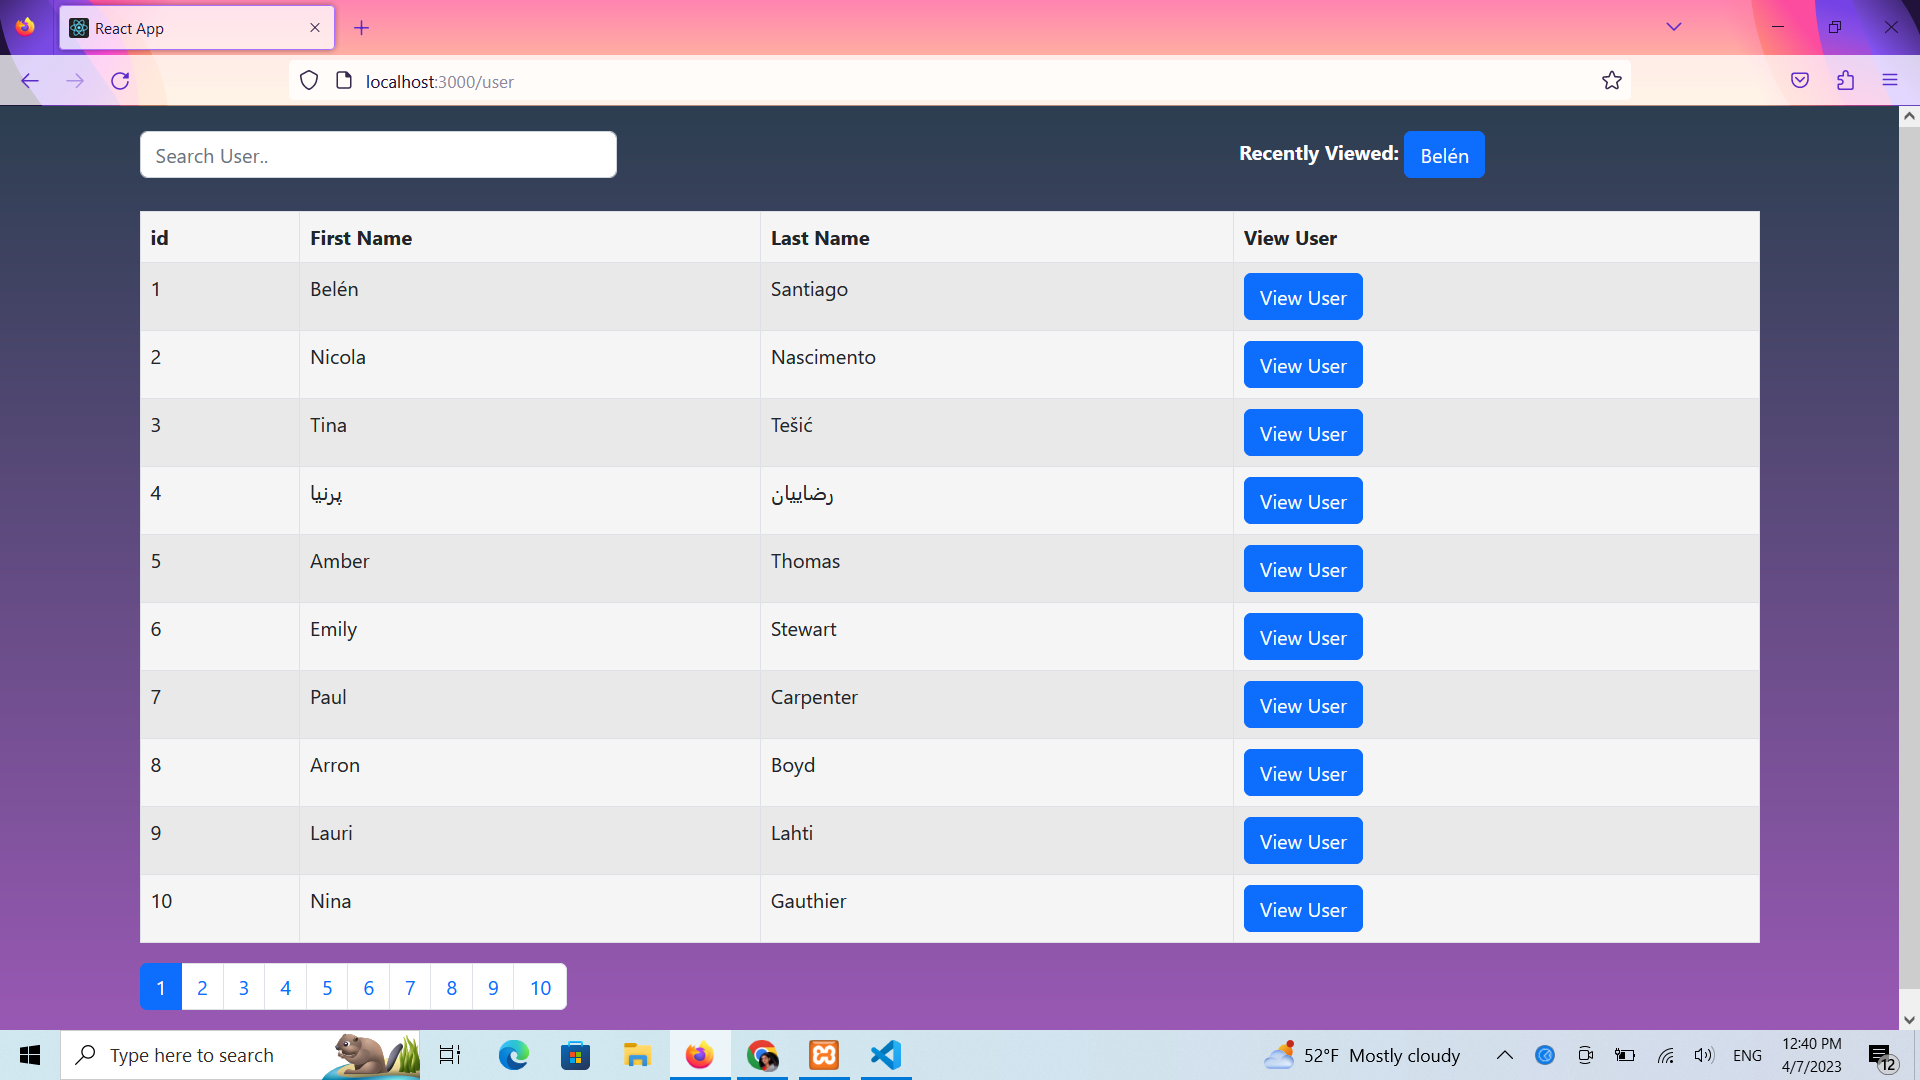
Task: Go back with the browser back arrow
Action: [x=30, y=81]
